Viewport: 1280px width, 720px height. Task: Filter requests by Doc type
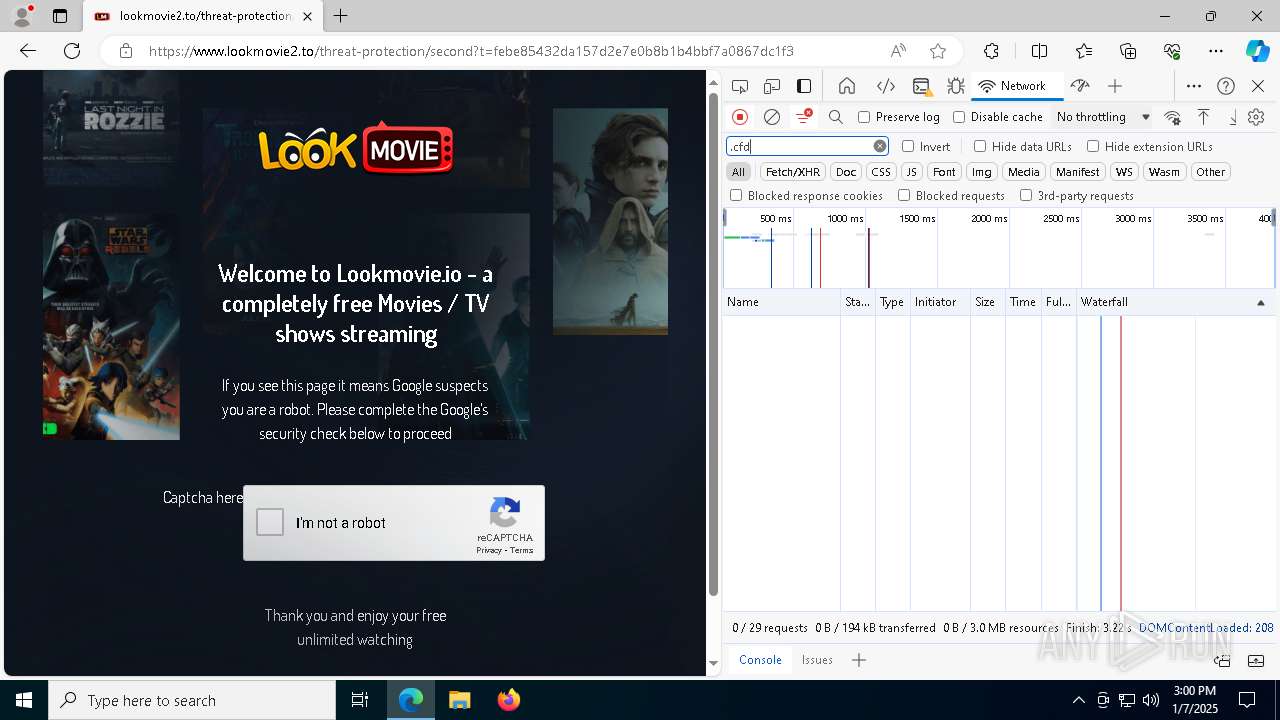pyautogui.click(x=846, y=172)
